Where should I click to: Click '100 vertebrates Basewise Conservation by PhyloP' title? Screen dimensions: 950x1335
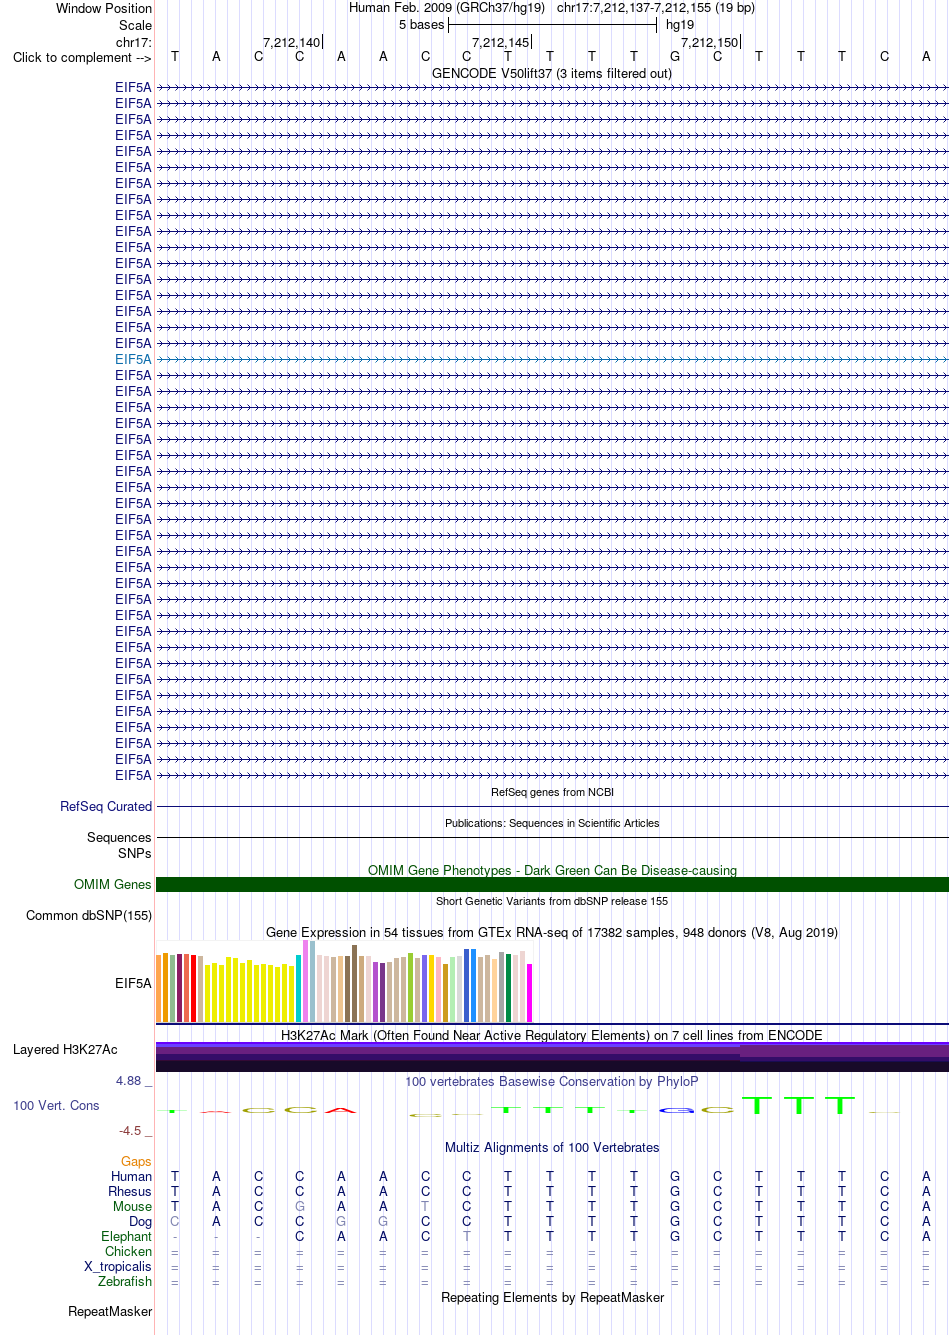[x=552, y=1081]
